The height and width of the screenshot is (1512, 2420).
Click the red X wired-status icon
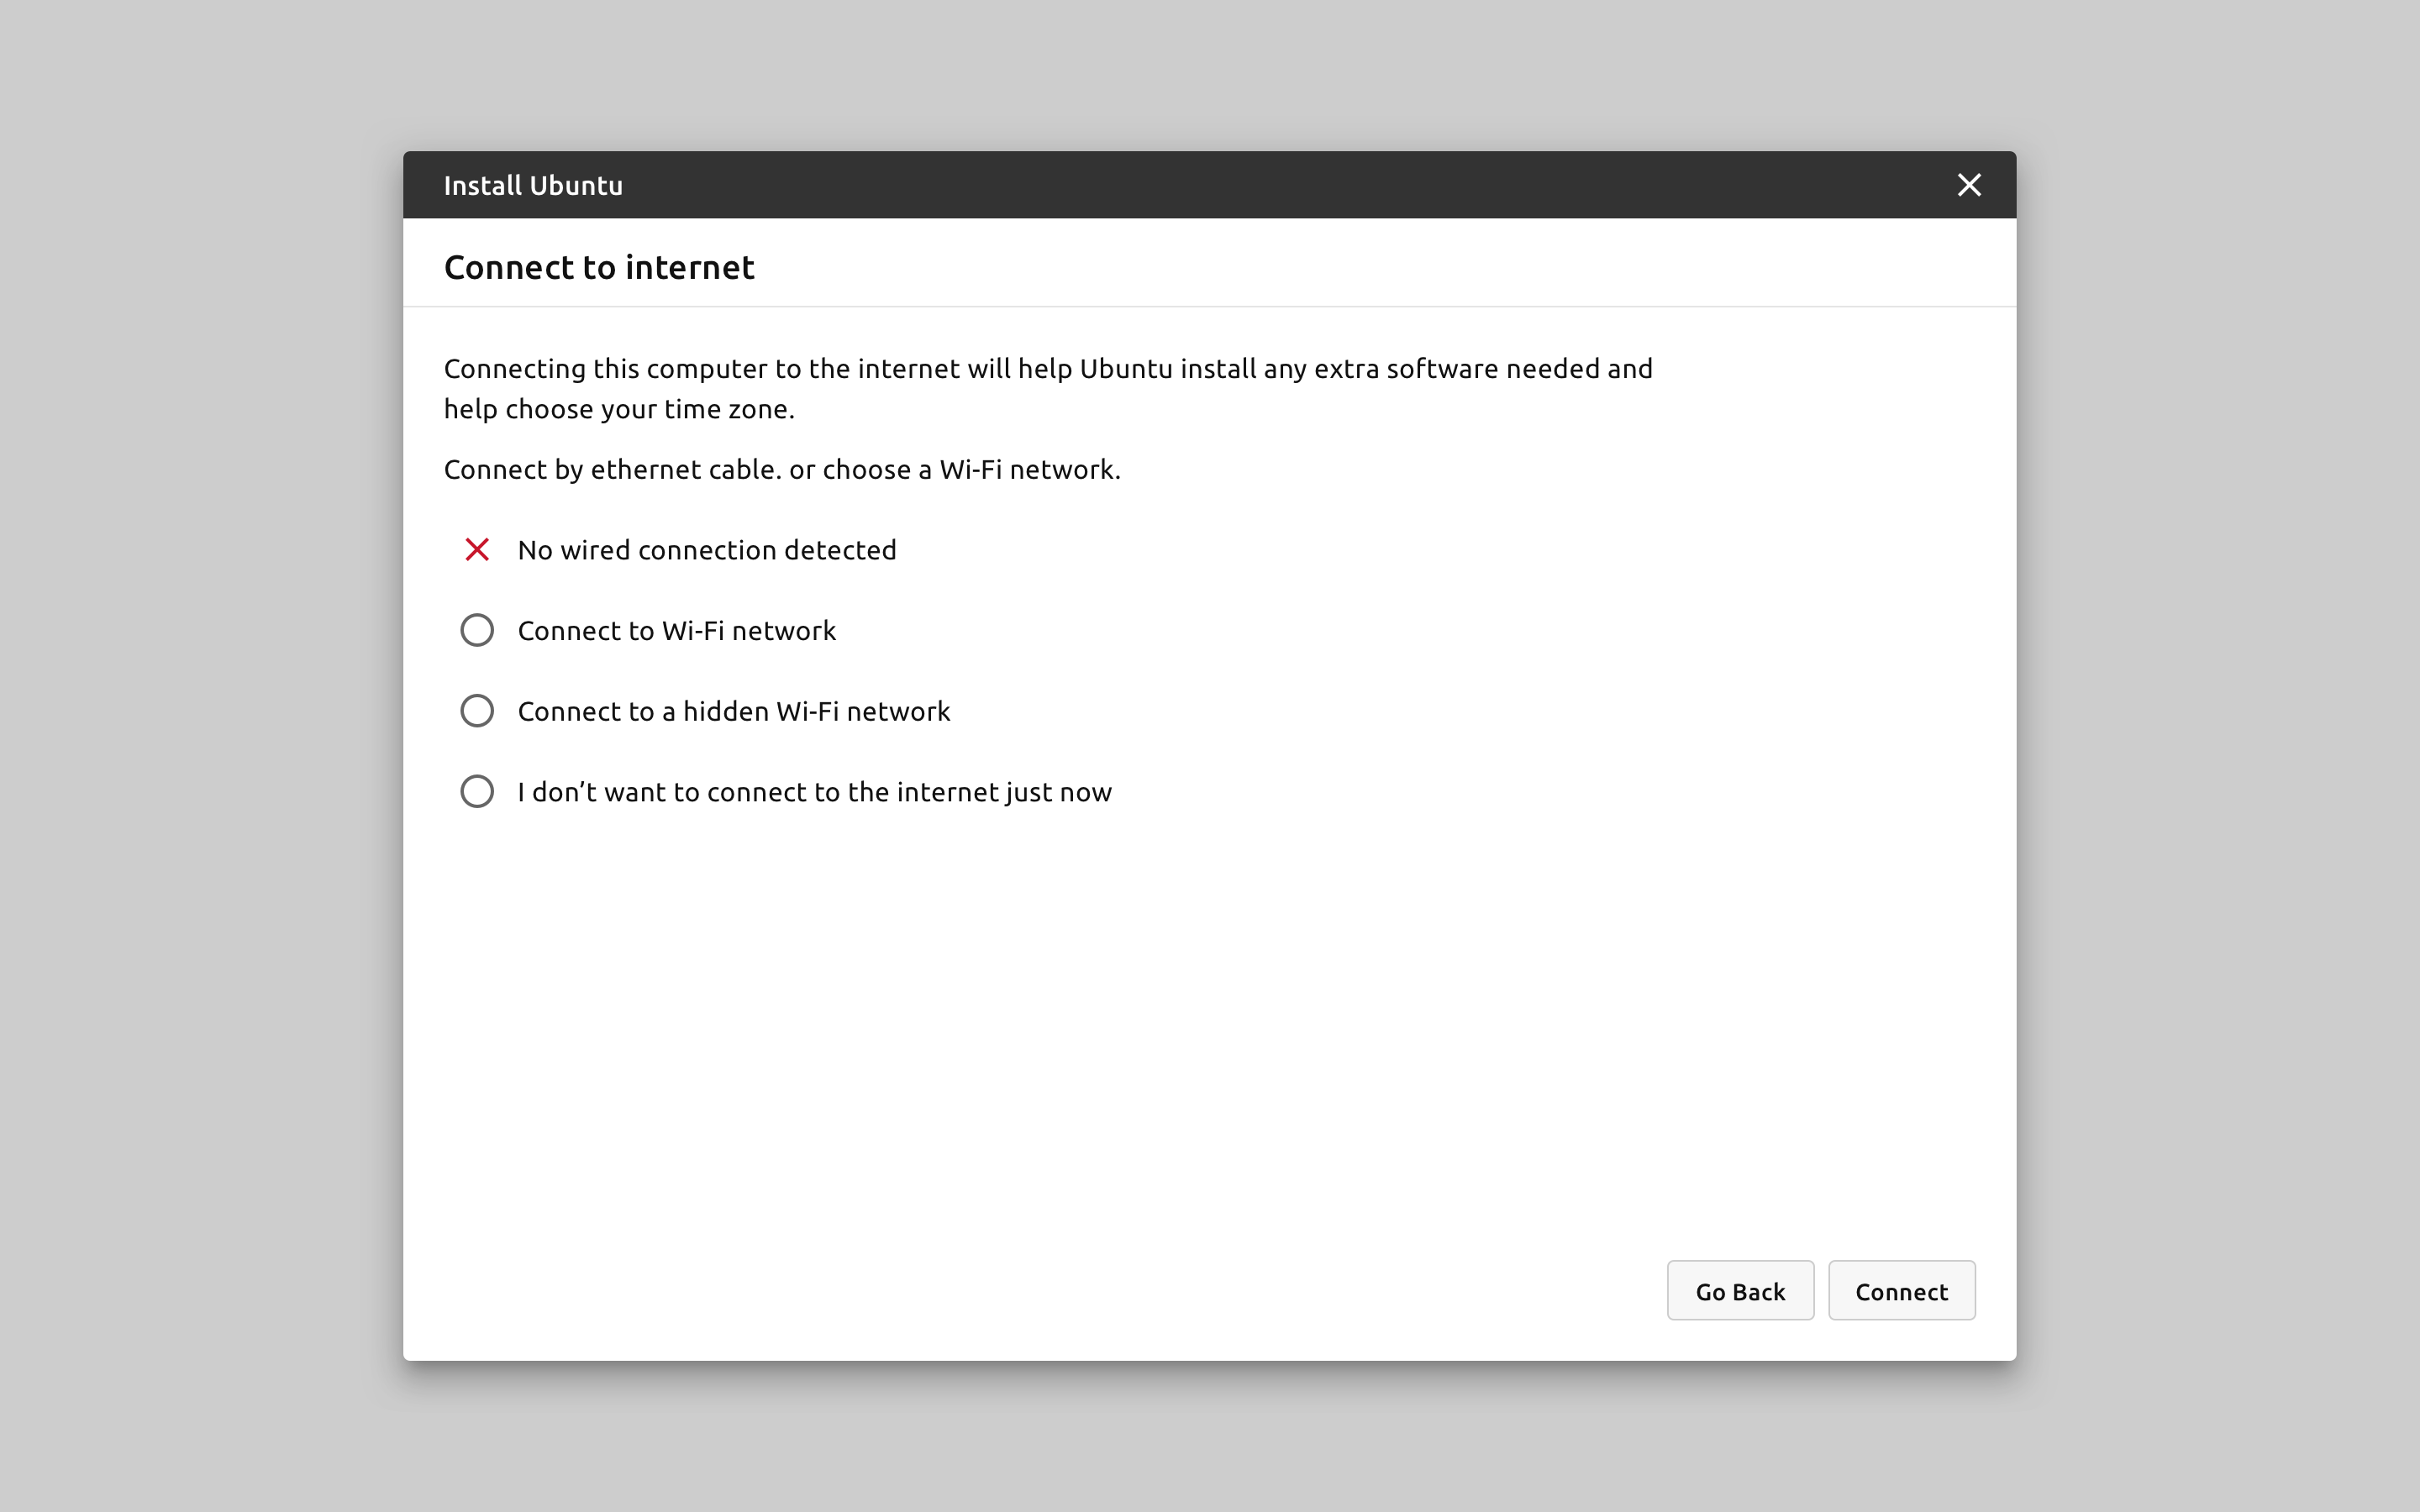(x=477, y=550)
